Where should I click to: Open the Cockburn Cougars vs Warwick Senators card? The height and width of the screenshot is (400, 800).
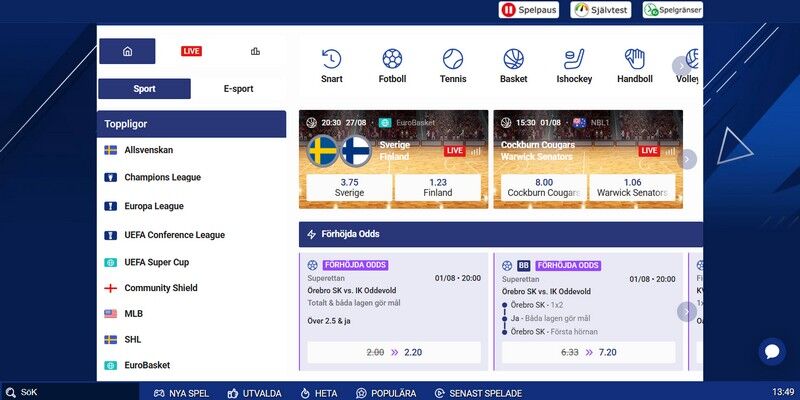tap(588, 159)
